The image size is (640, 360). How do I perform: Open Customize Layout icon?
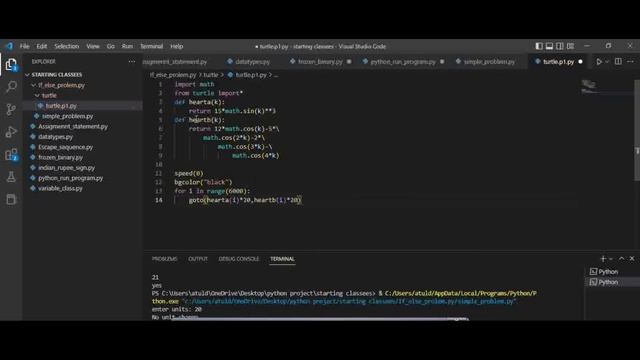coord(570,46)
